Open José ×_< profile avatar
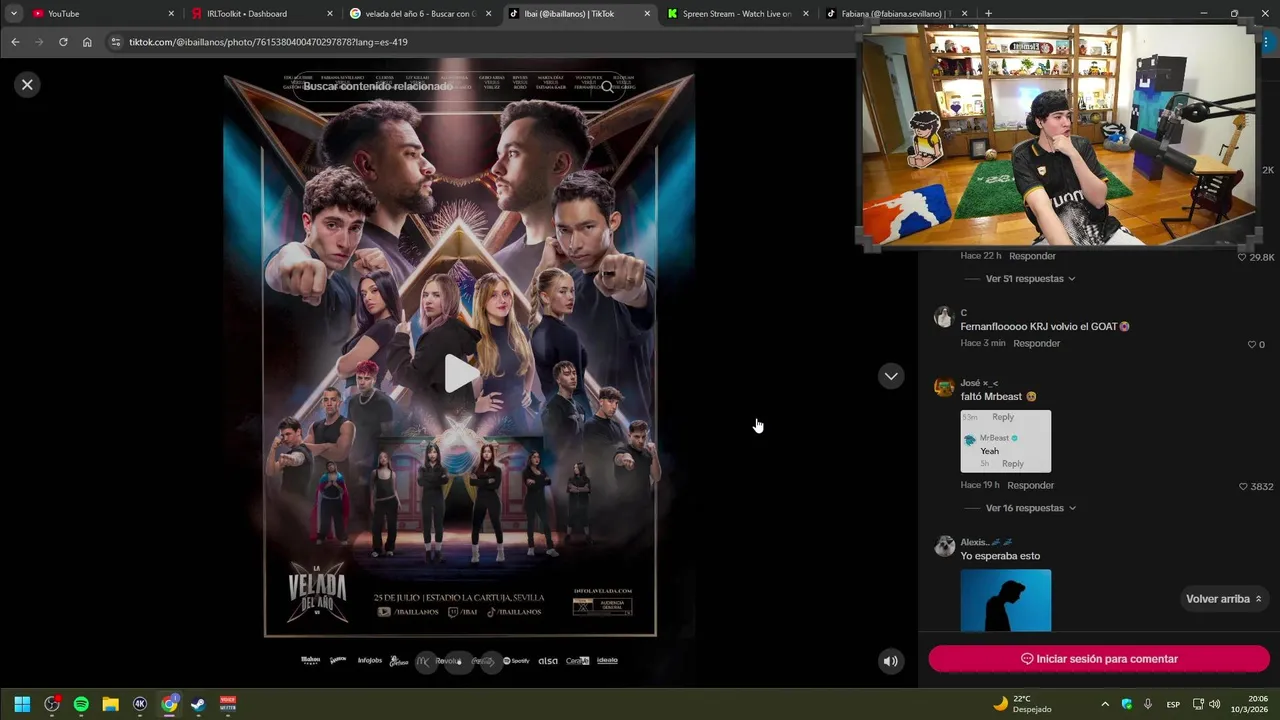Screen dimensions: 1280x720 click(x=944, y=387)
